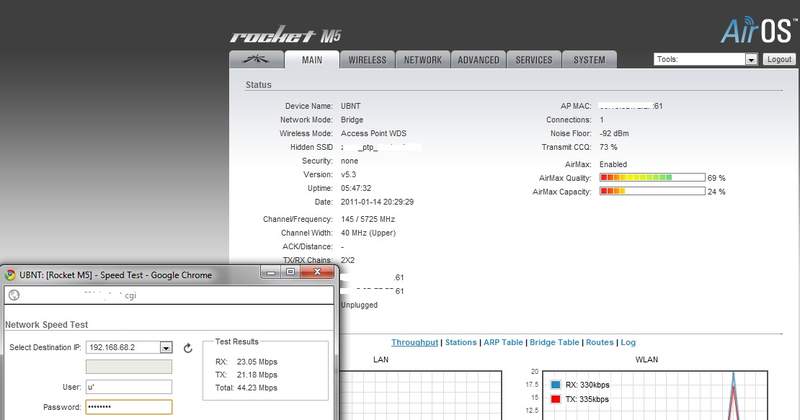This screenshot has height=420, width=800.
Task: Expand the Tools dropdown
Action: 705,59
